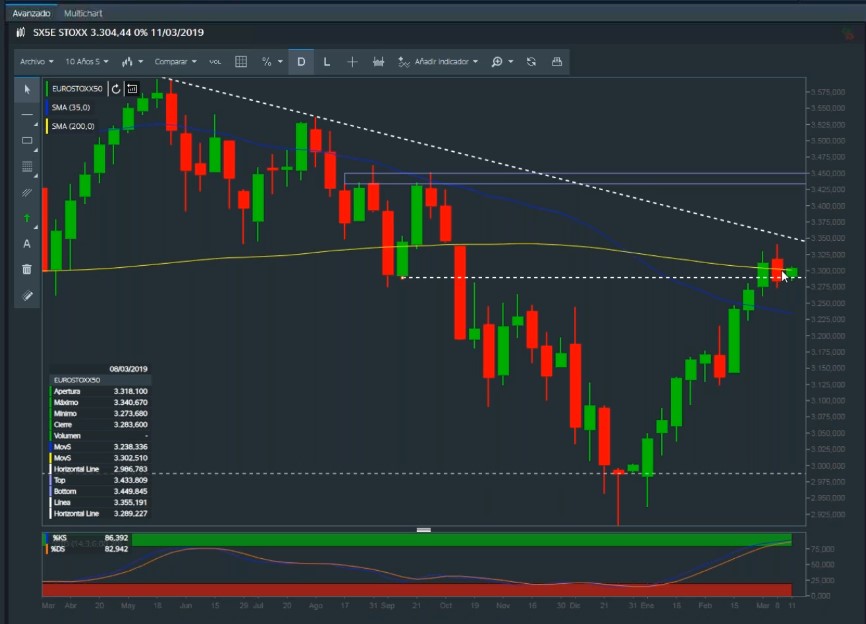Toggle the D linear scale button
Viewport: 866px width, 624px height.
pos(300,61)
